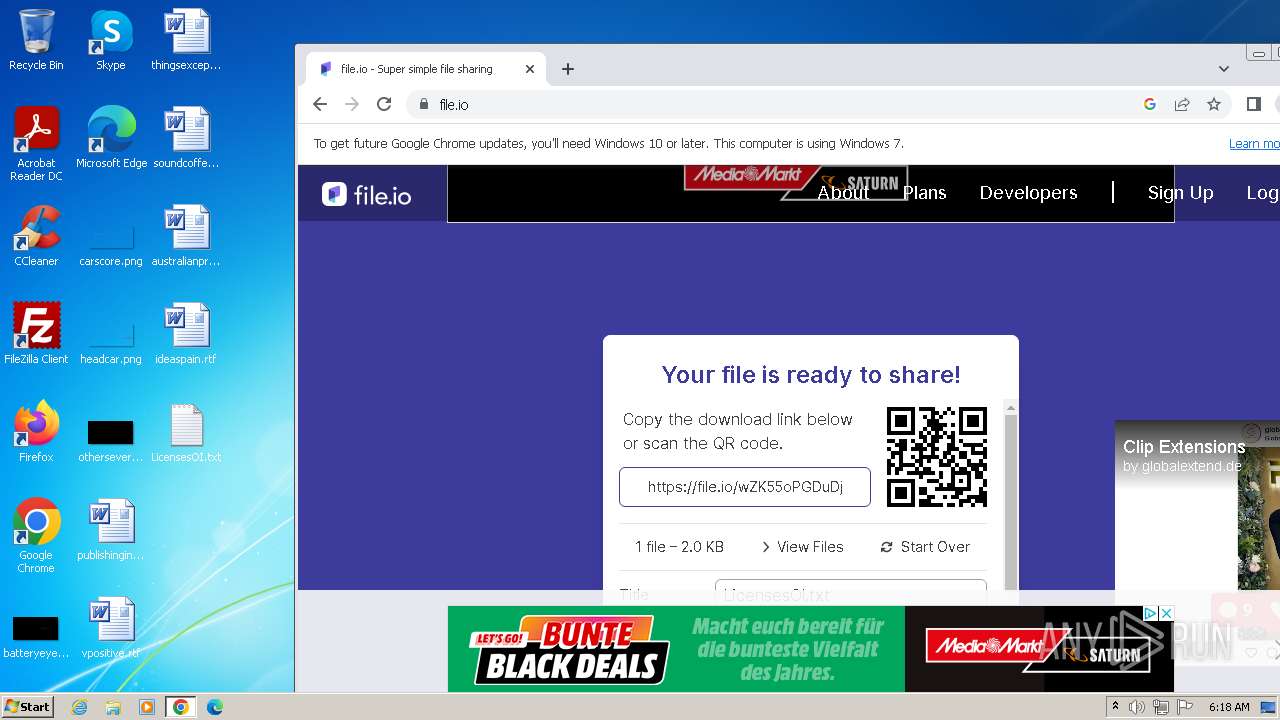Select the carscore.png file on desktop
This screenshot has height=720, width=1280.
click(x=111, y=245)
